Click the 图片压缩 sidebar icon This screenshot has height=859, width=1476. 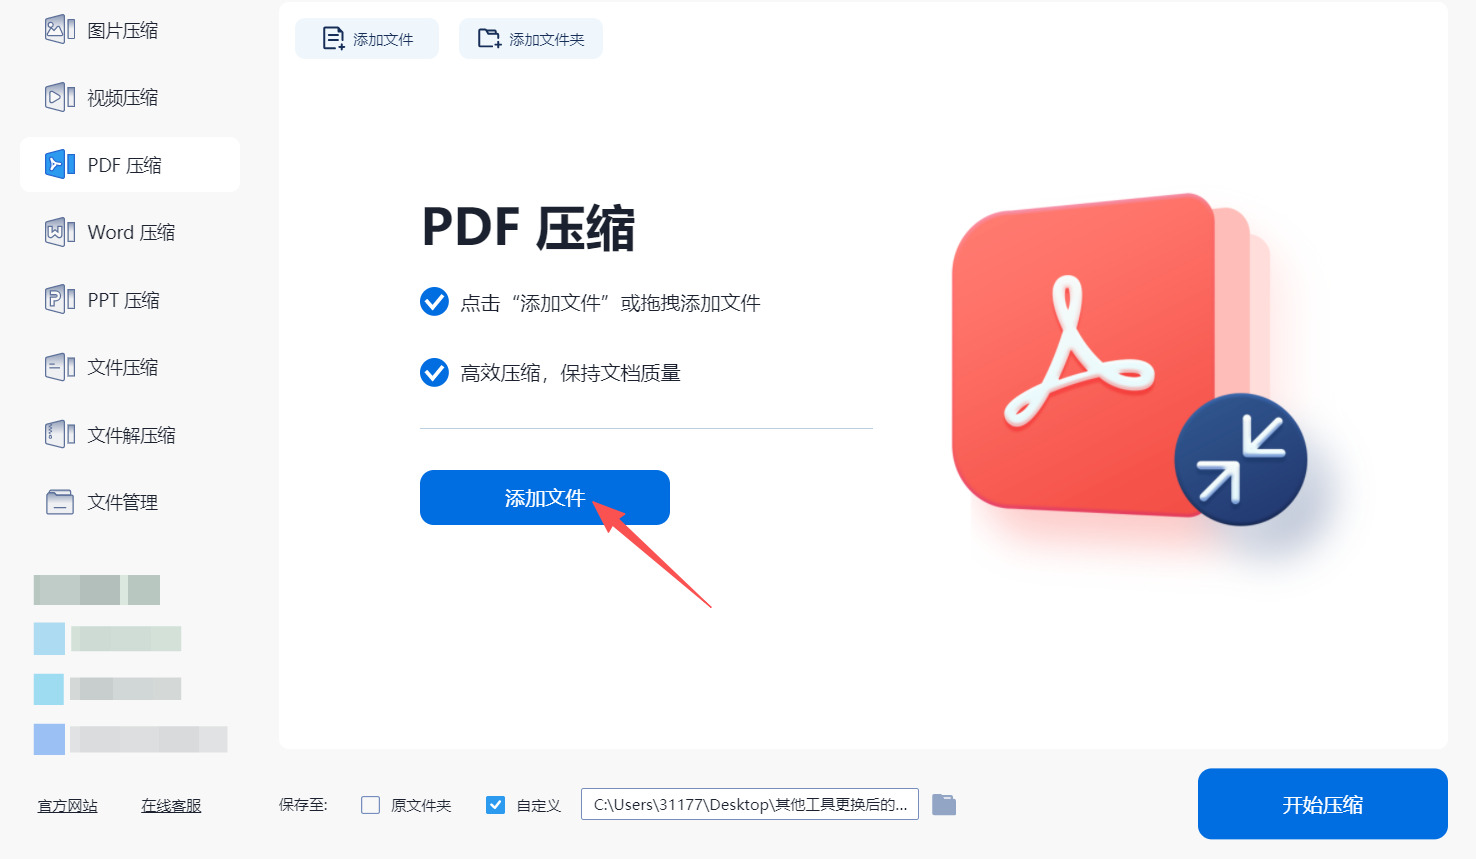60,30
